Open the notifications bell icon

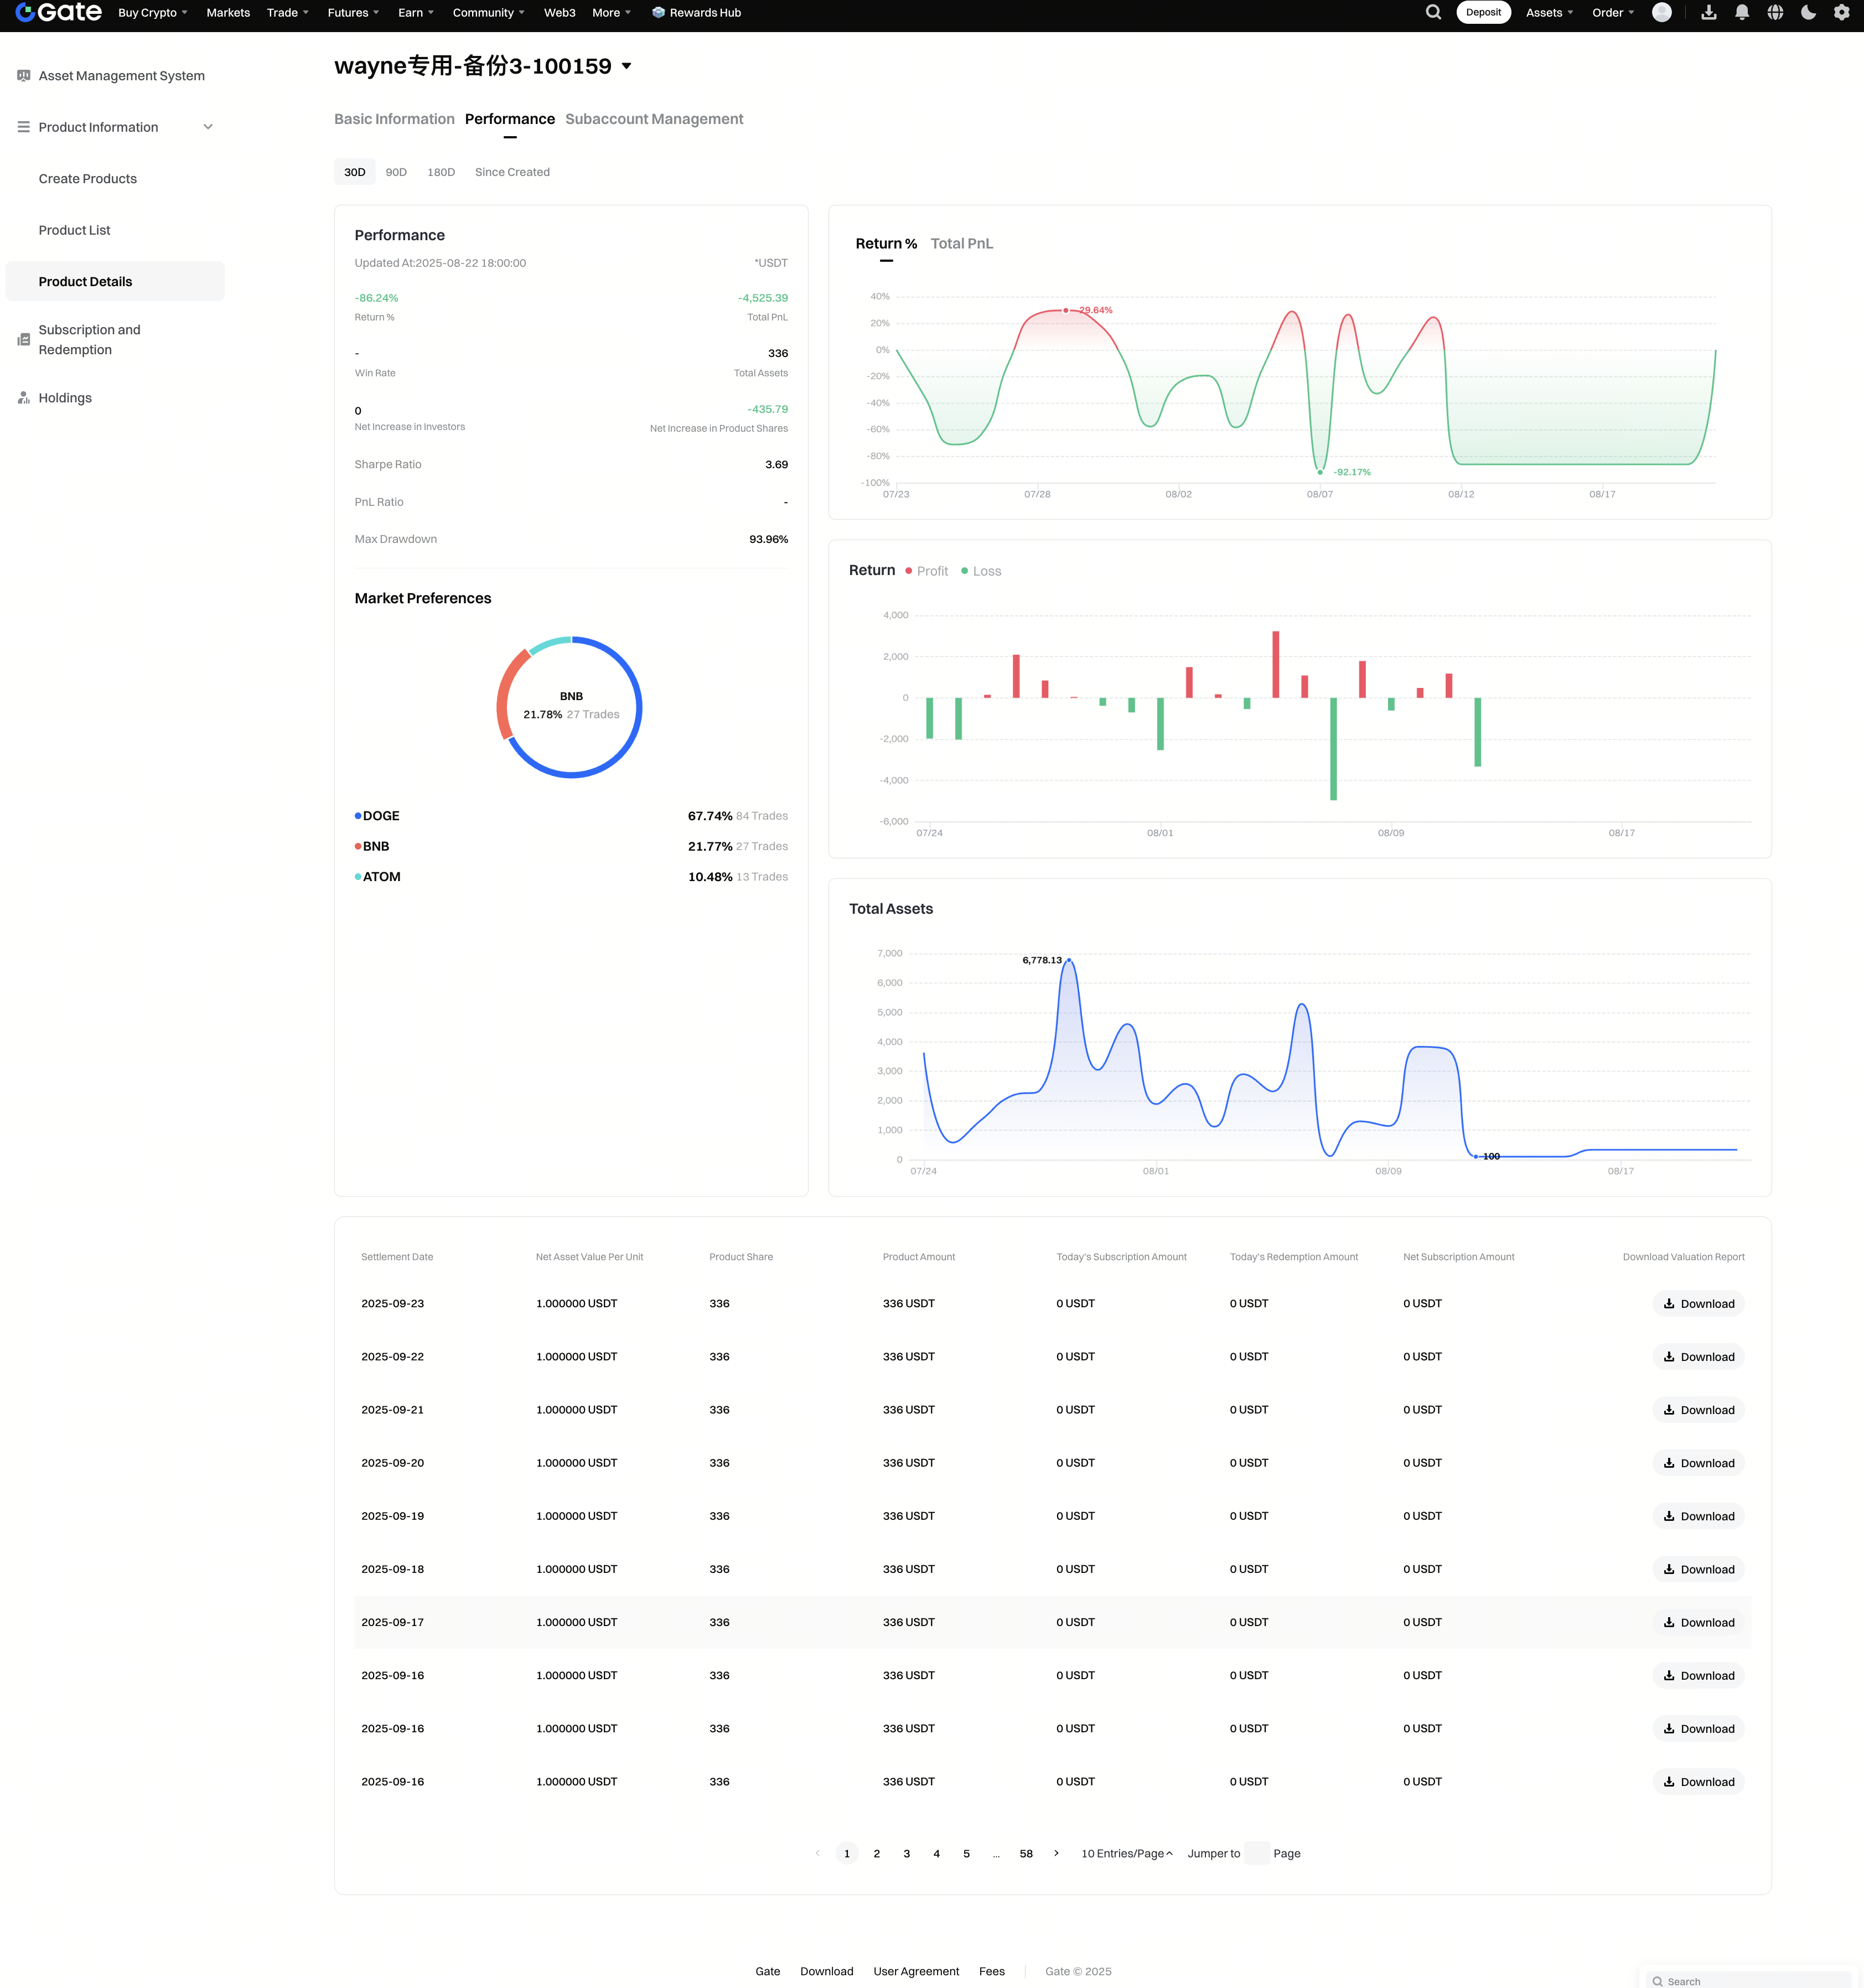pyautogui.click(x=1742, y=13)
